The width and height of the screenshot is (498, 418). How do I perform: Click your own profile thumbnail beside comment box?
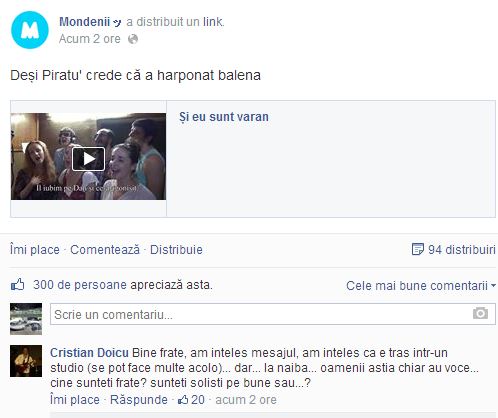pos(26,319)
